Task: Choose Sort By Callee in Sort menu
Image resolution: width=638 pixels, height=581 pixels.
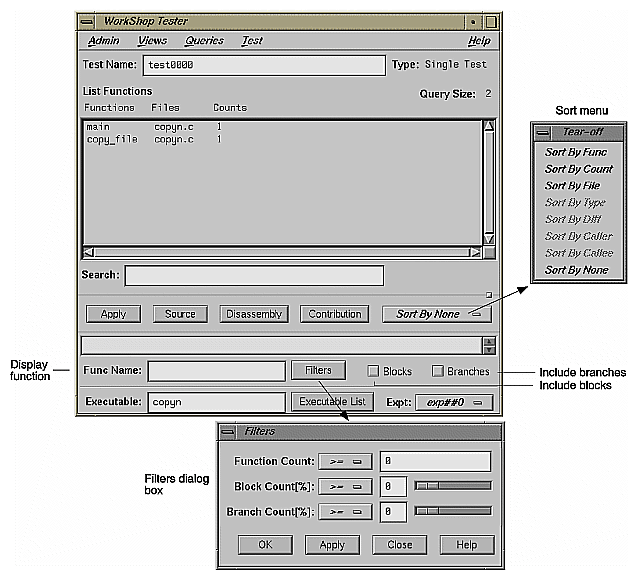Action: click(579, 253)
